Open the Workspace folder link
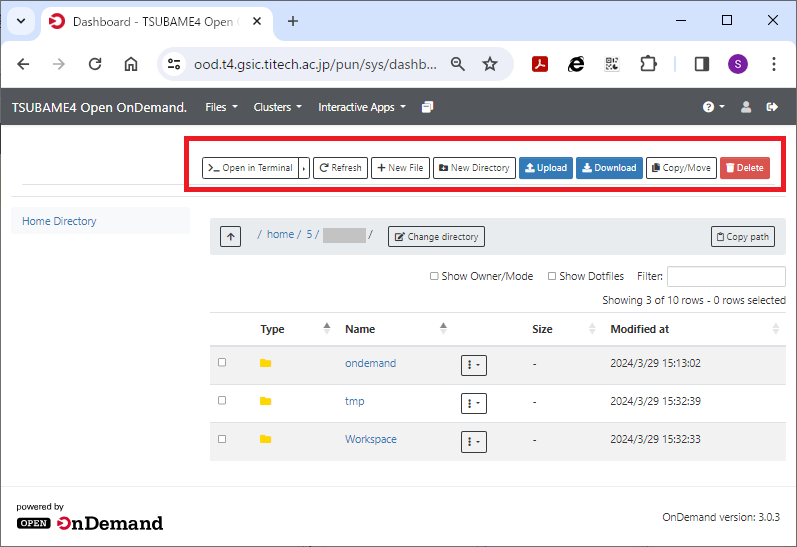797x547 pixels. click(370, 439)
